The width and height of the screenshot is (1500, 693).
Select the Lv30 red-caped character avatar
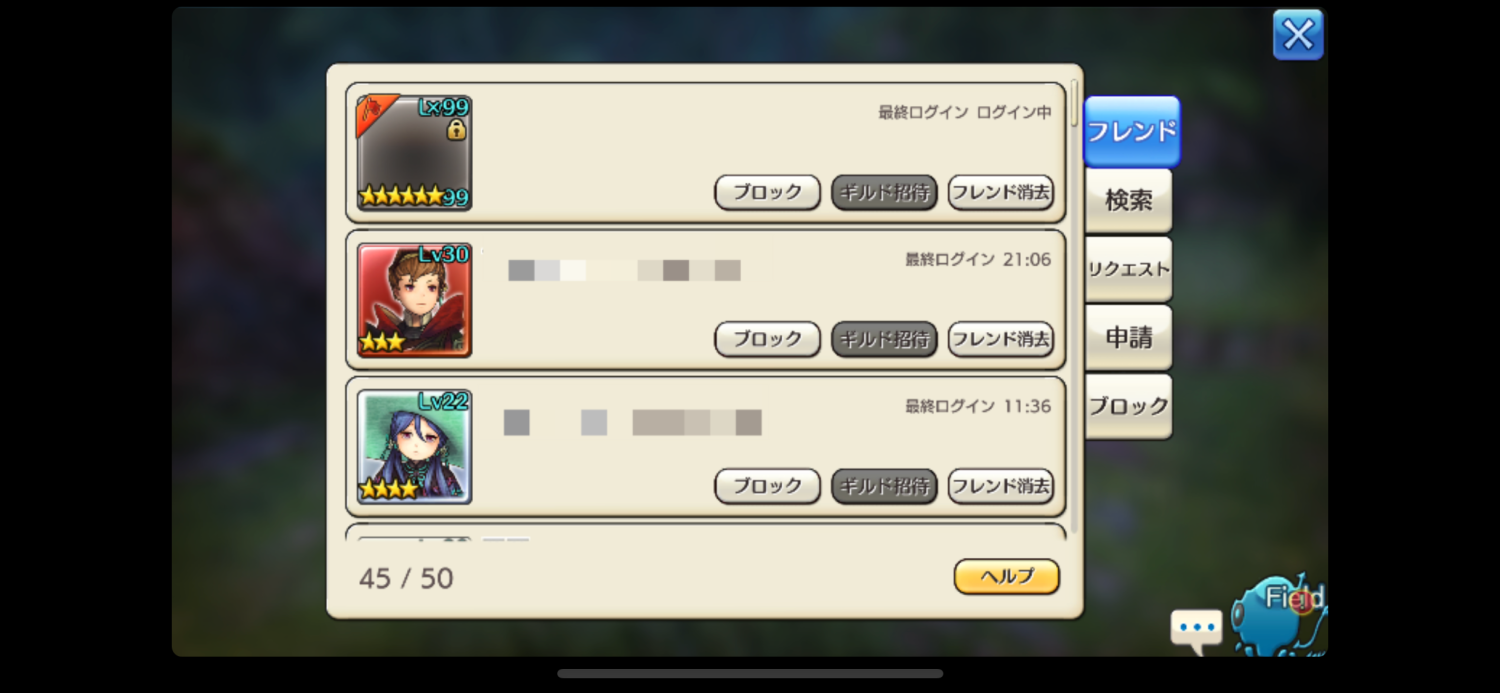[414, 300]
